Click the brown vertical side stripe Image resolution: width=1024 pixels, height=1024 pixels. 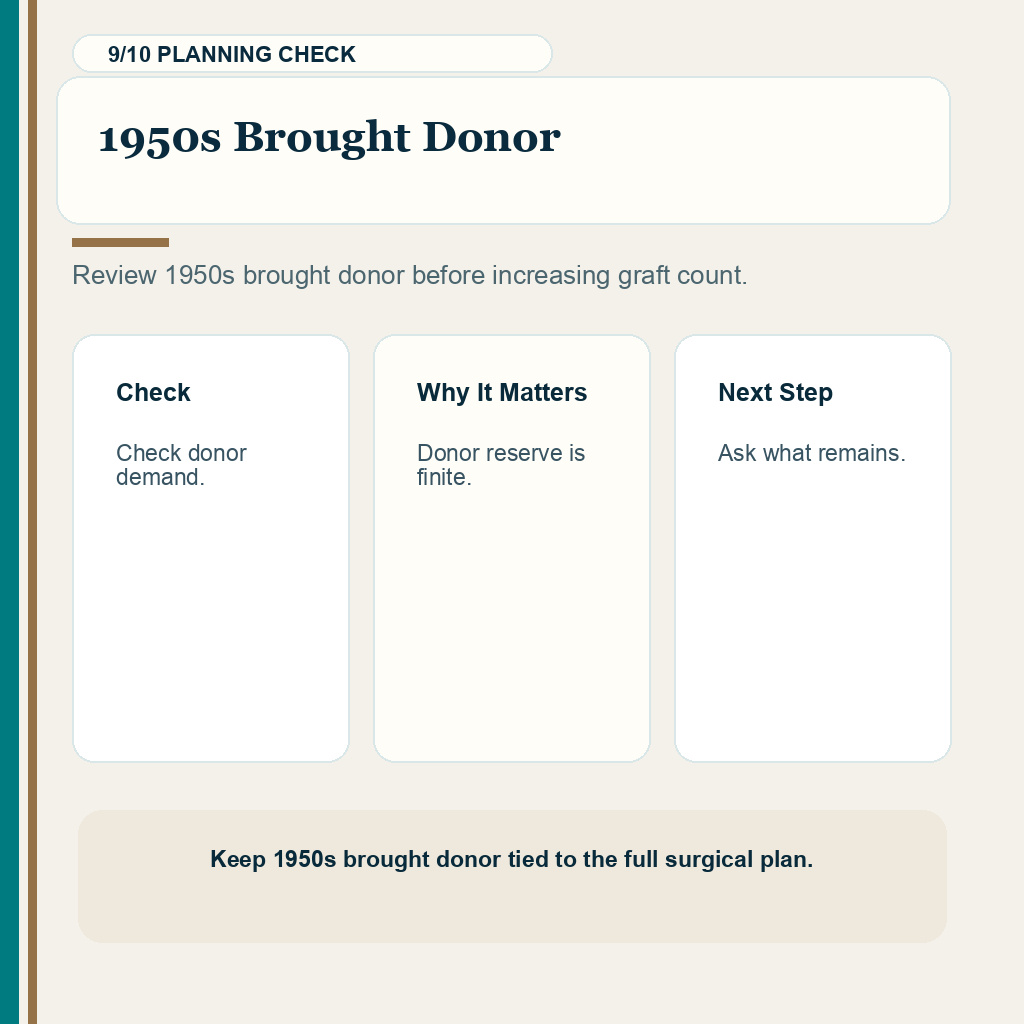tap(33, 512)
